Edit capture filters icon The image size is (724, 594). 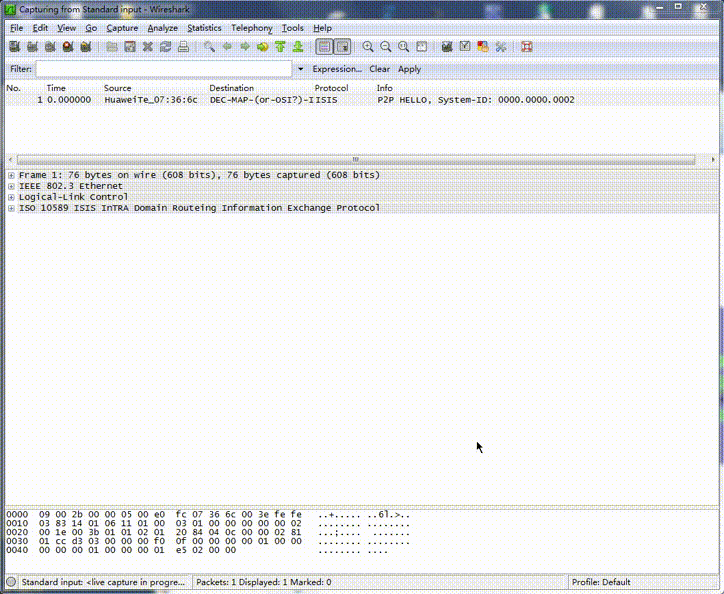pos(447,47)
